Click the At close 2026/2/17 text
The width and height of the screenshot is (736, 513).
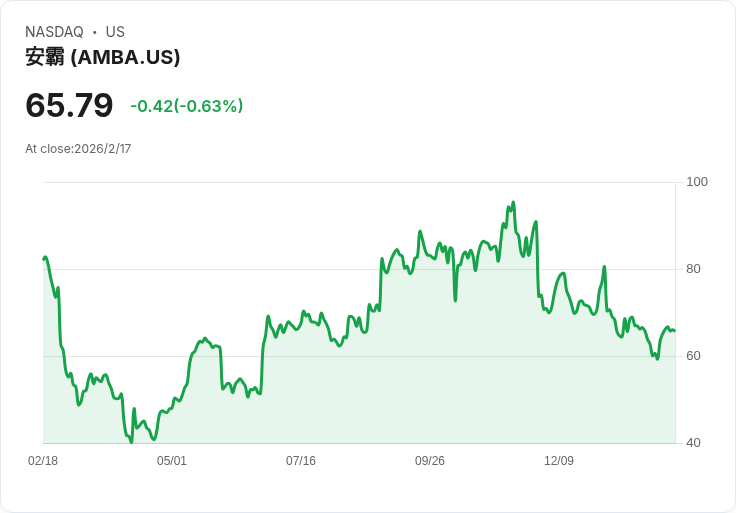tap(78, 149)
